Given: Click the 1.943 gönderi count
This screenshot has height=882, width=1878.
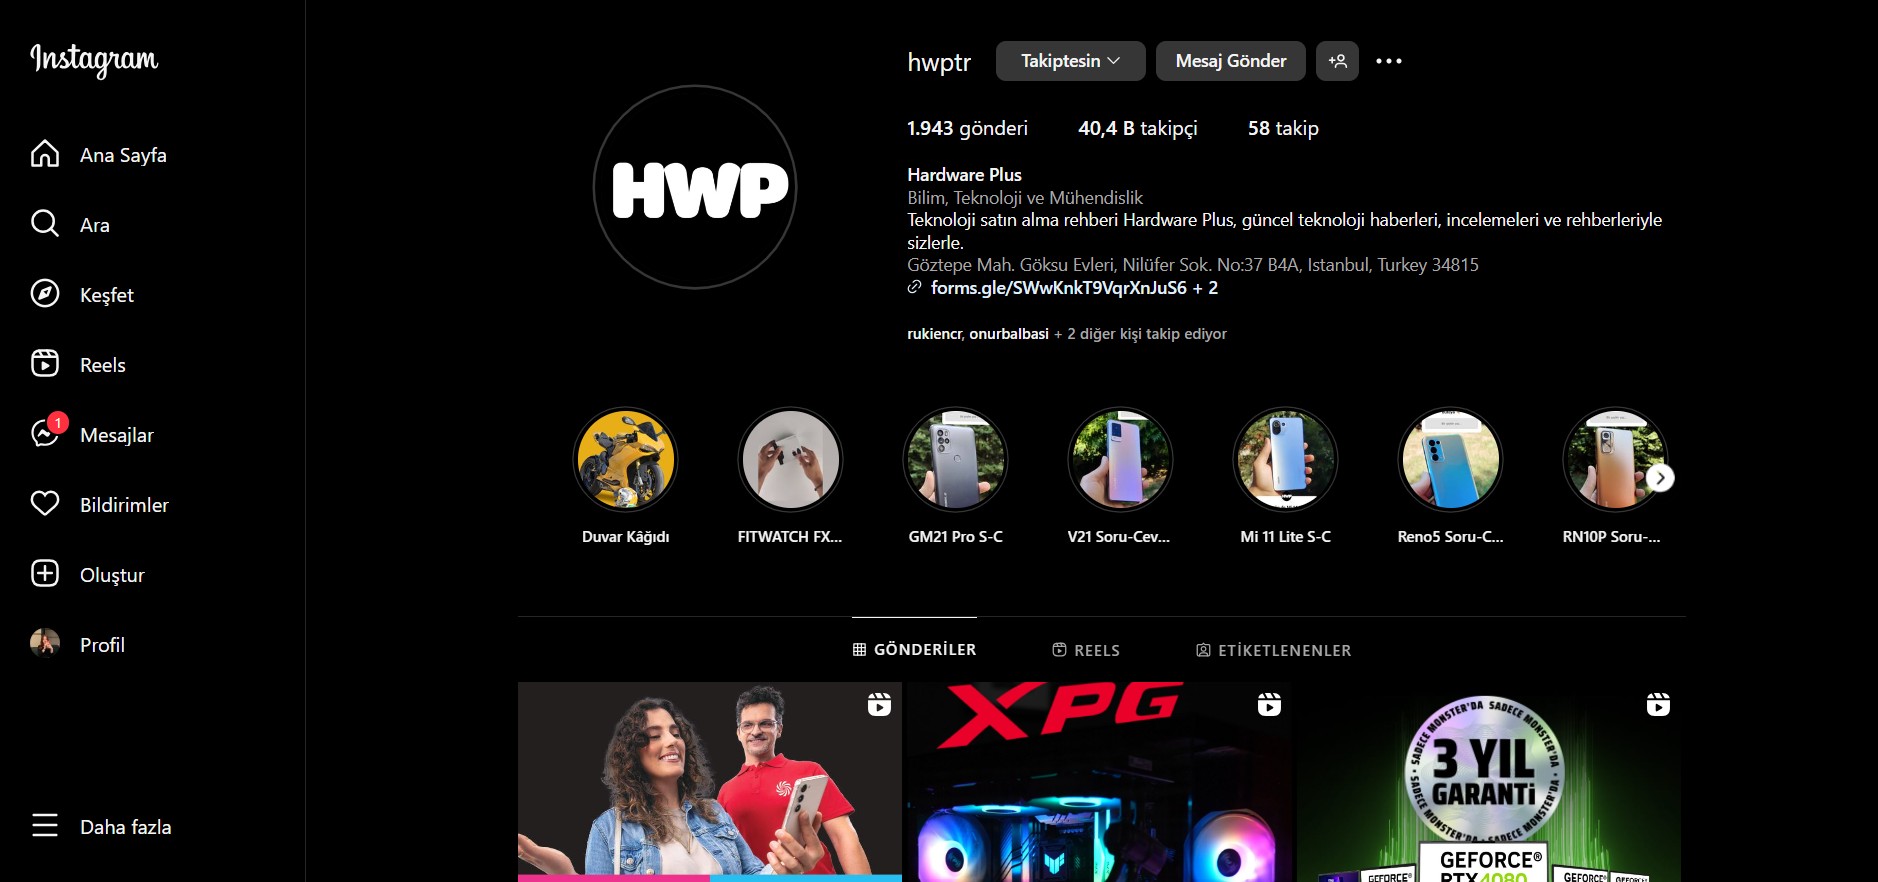Looking at the screenshot, I should point(967,128).
